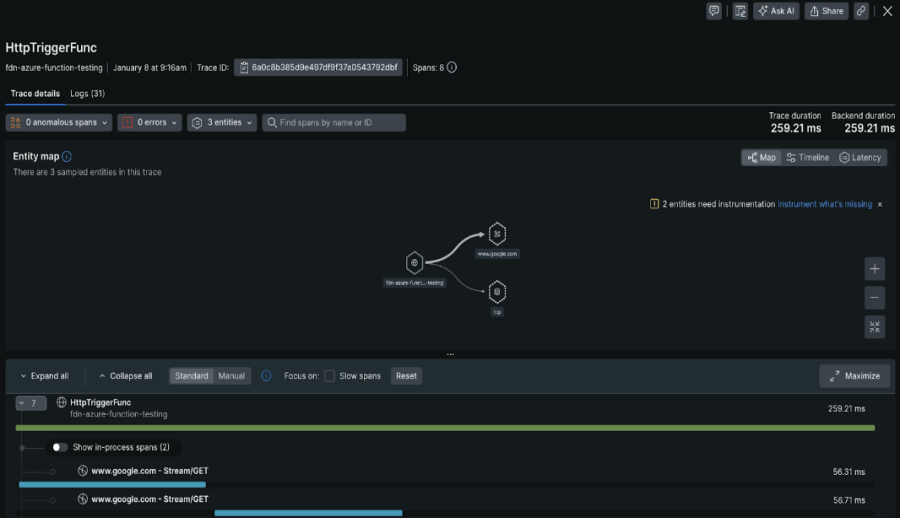Open the comments icon in top toolbar

point(713,11)
